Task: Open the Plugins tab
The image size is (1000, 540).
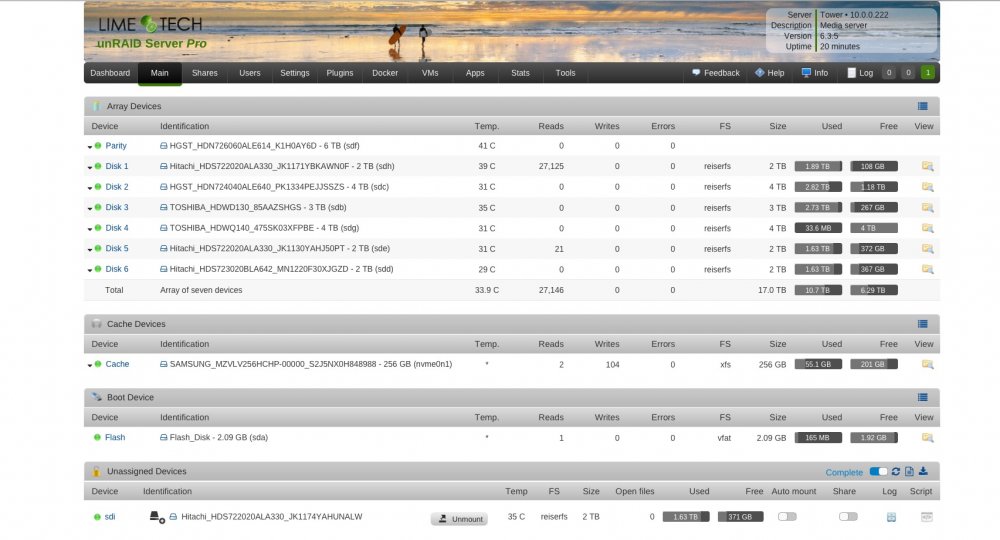Action: (x=340, y=73)
